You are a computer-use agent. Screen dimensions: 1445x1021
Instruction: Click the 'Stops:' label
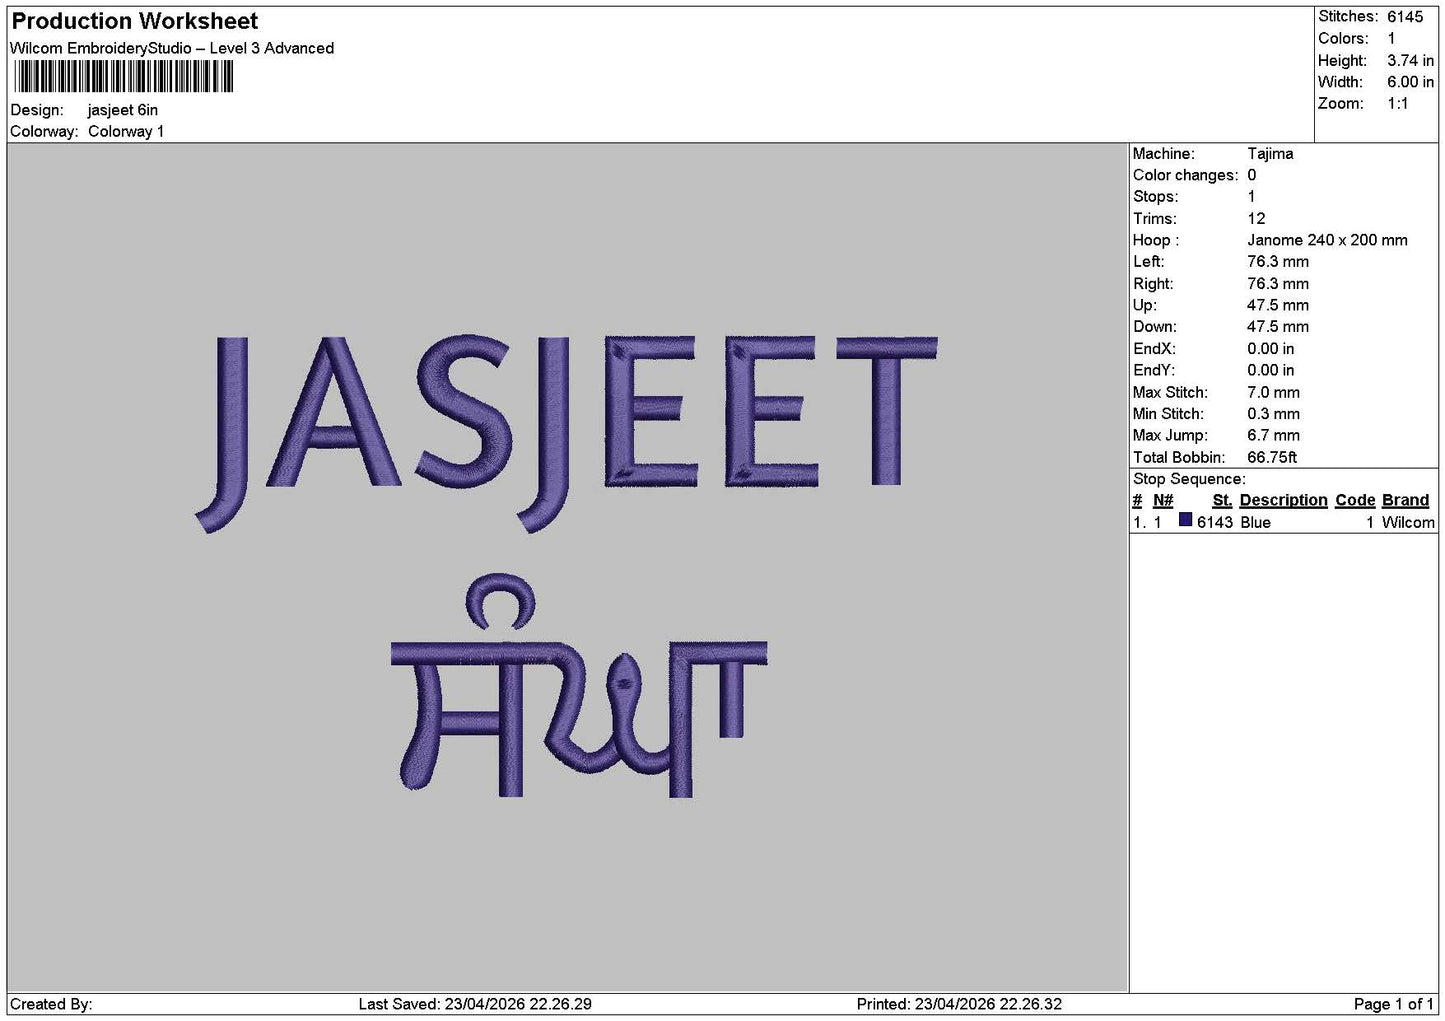[1155, 197]
